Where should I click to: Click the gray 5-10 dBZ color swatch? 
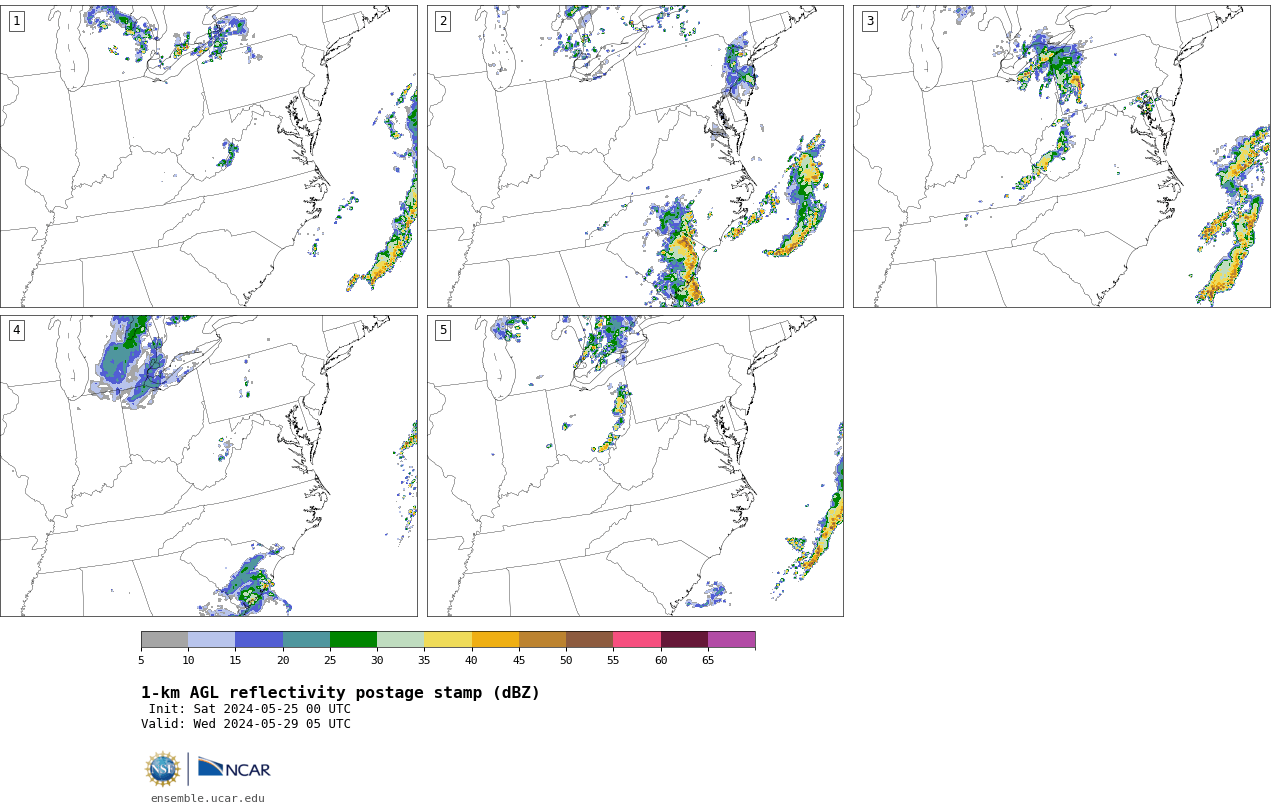click(x=165, y=640)
